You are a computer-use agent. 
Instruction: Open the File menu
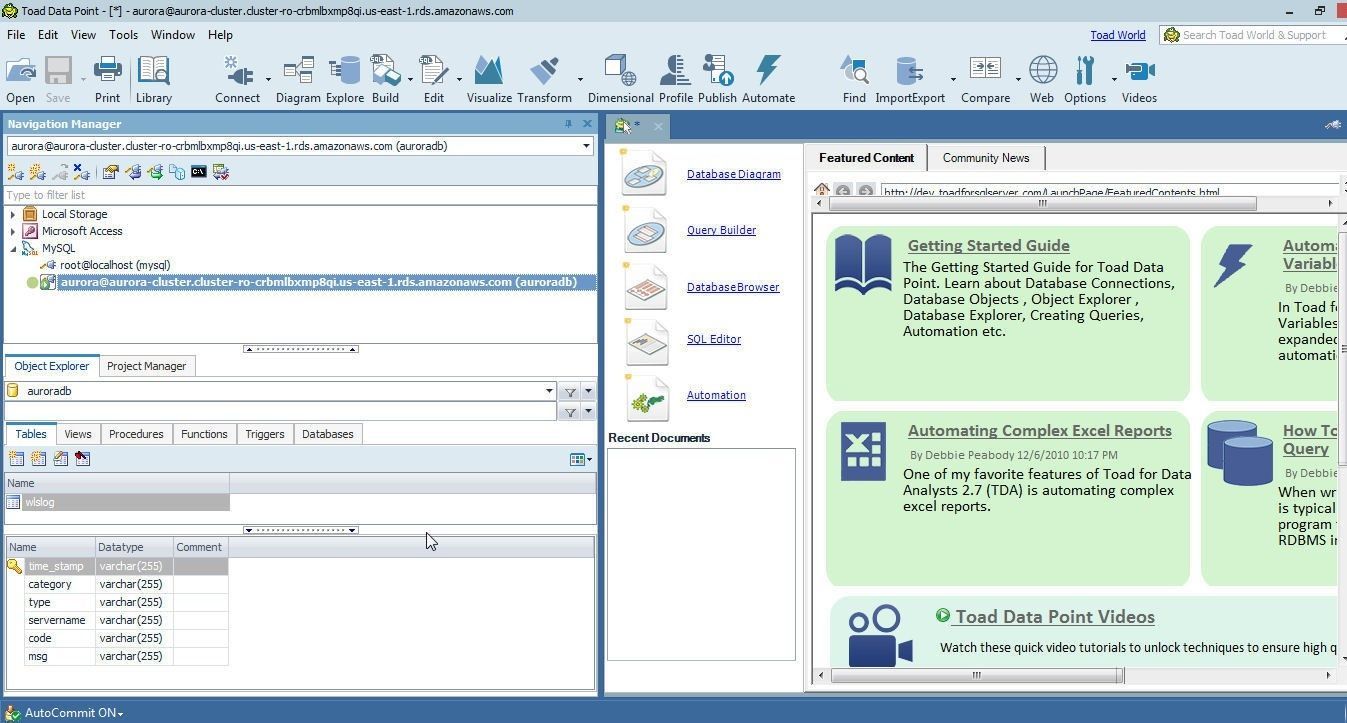click(x=16, y=35)
